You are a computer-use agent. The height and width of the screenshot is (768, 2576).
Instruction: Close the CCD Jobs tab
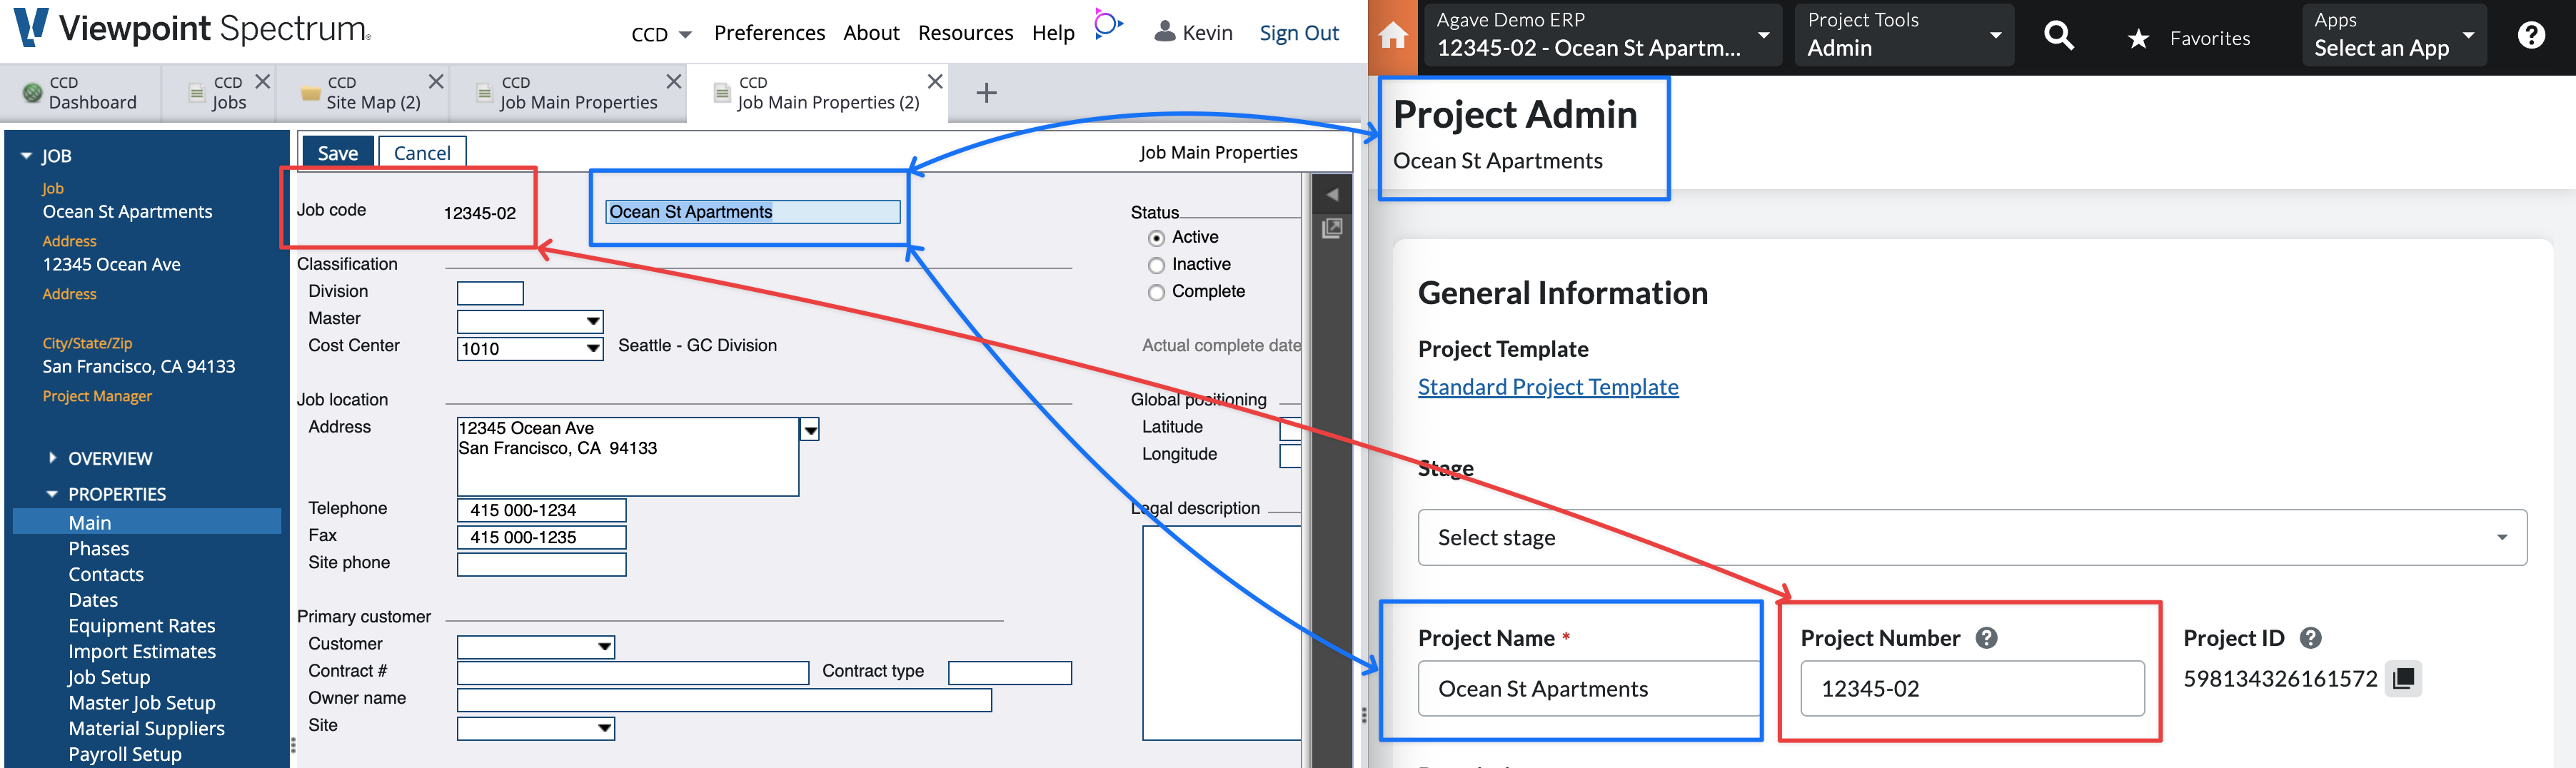263,81
